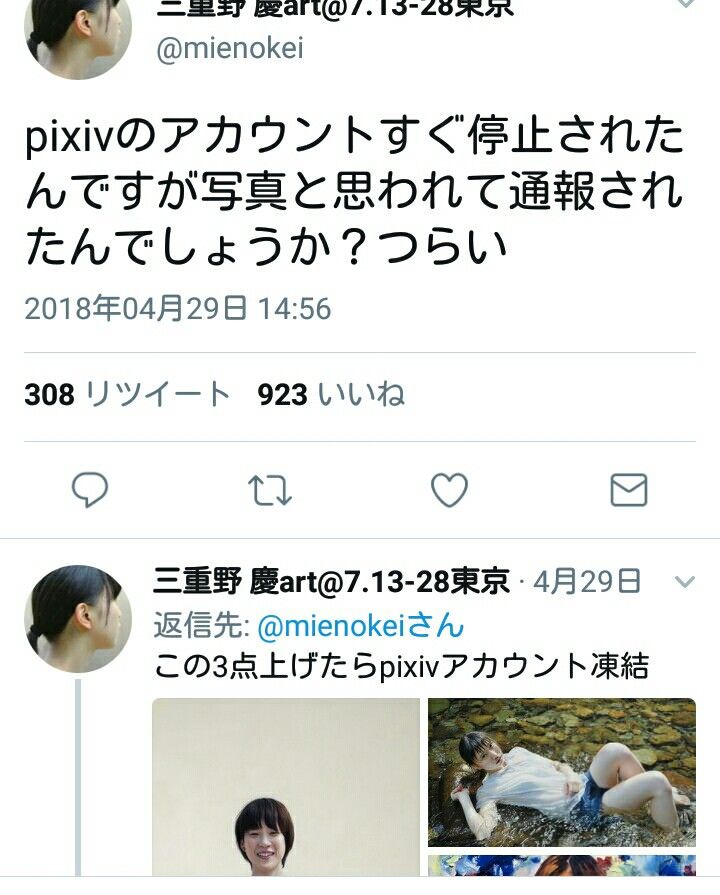Screen dimensions: 720x895
Task: Tap the reply speech bubble icon
Action: tap(90, 490)
